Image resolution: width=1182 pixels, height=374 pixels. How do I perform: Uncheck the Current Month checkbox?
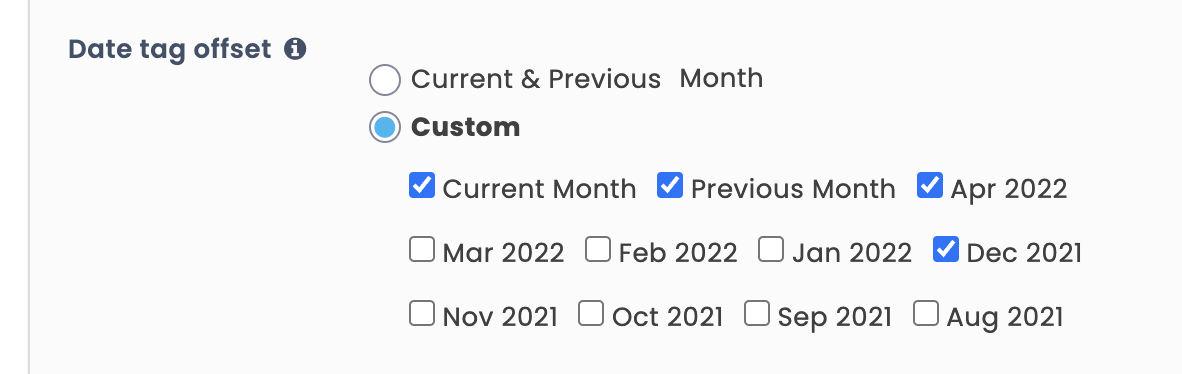tap(422, 185)
